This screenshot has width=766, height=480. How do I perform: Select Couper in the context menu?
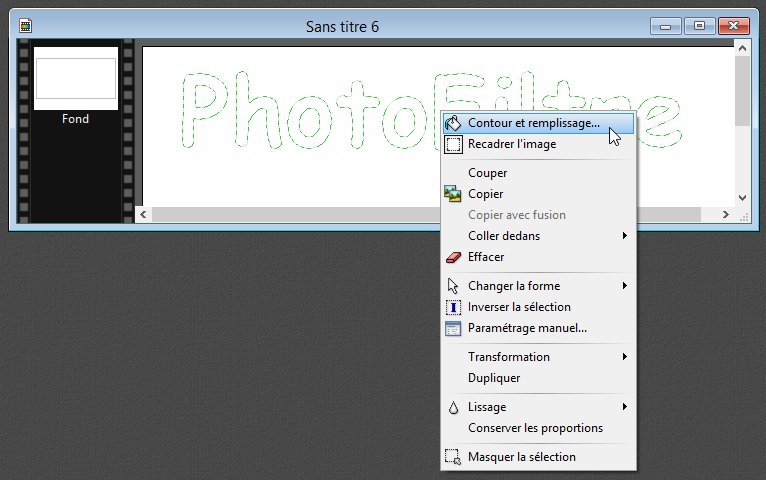(538, 173)
